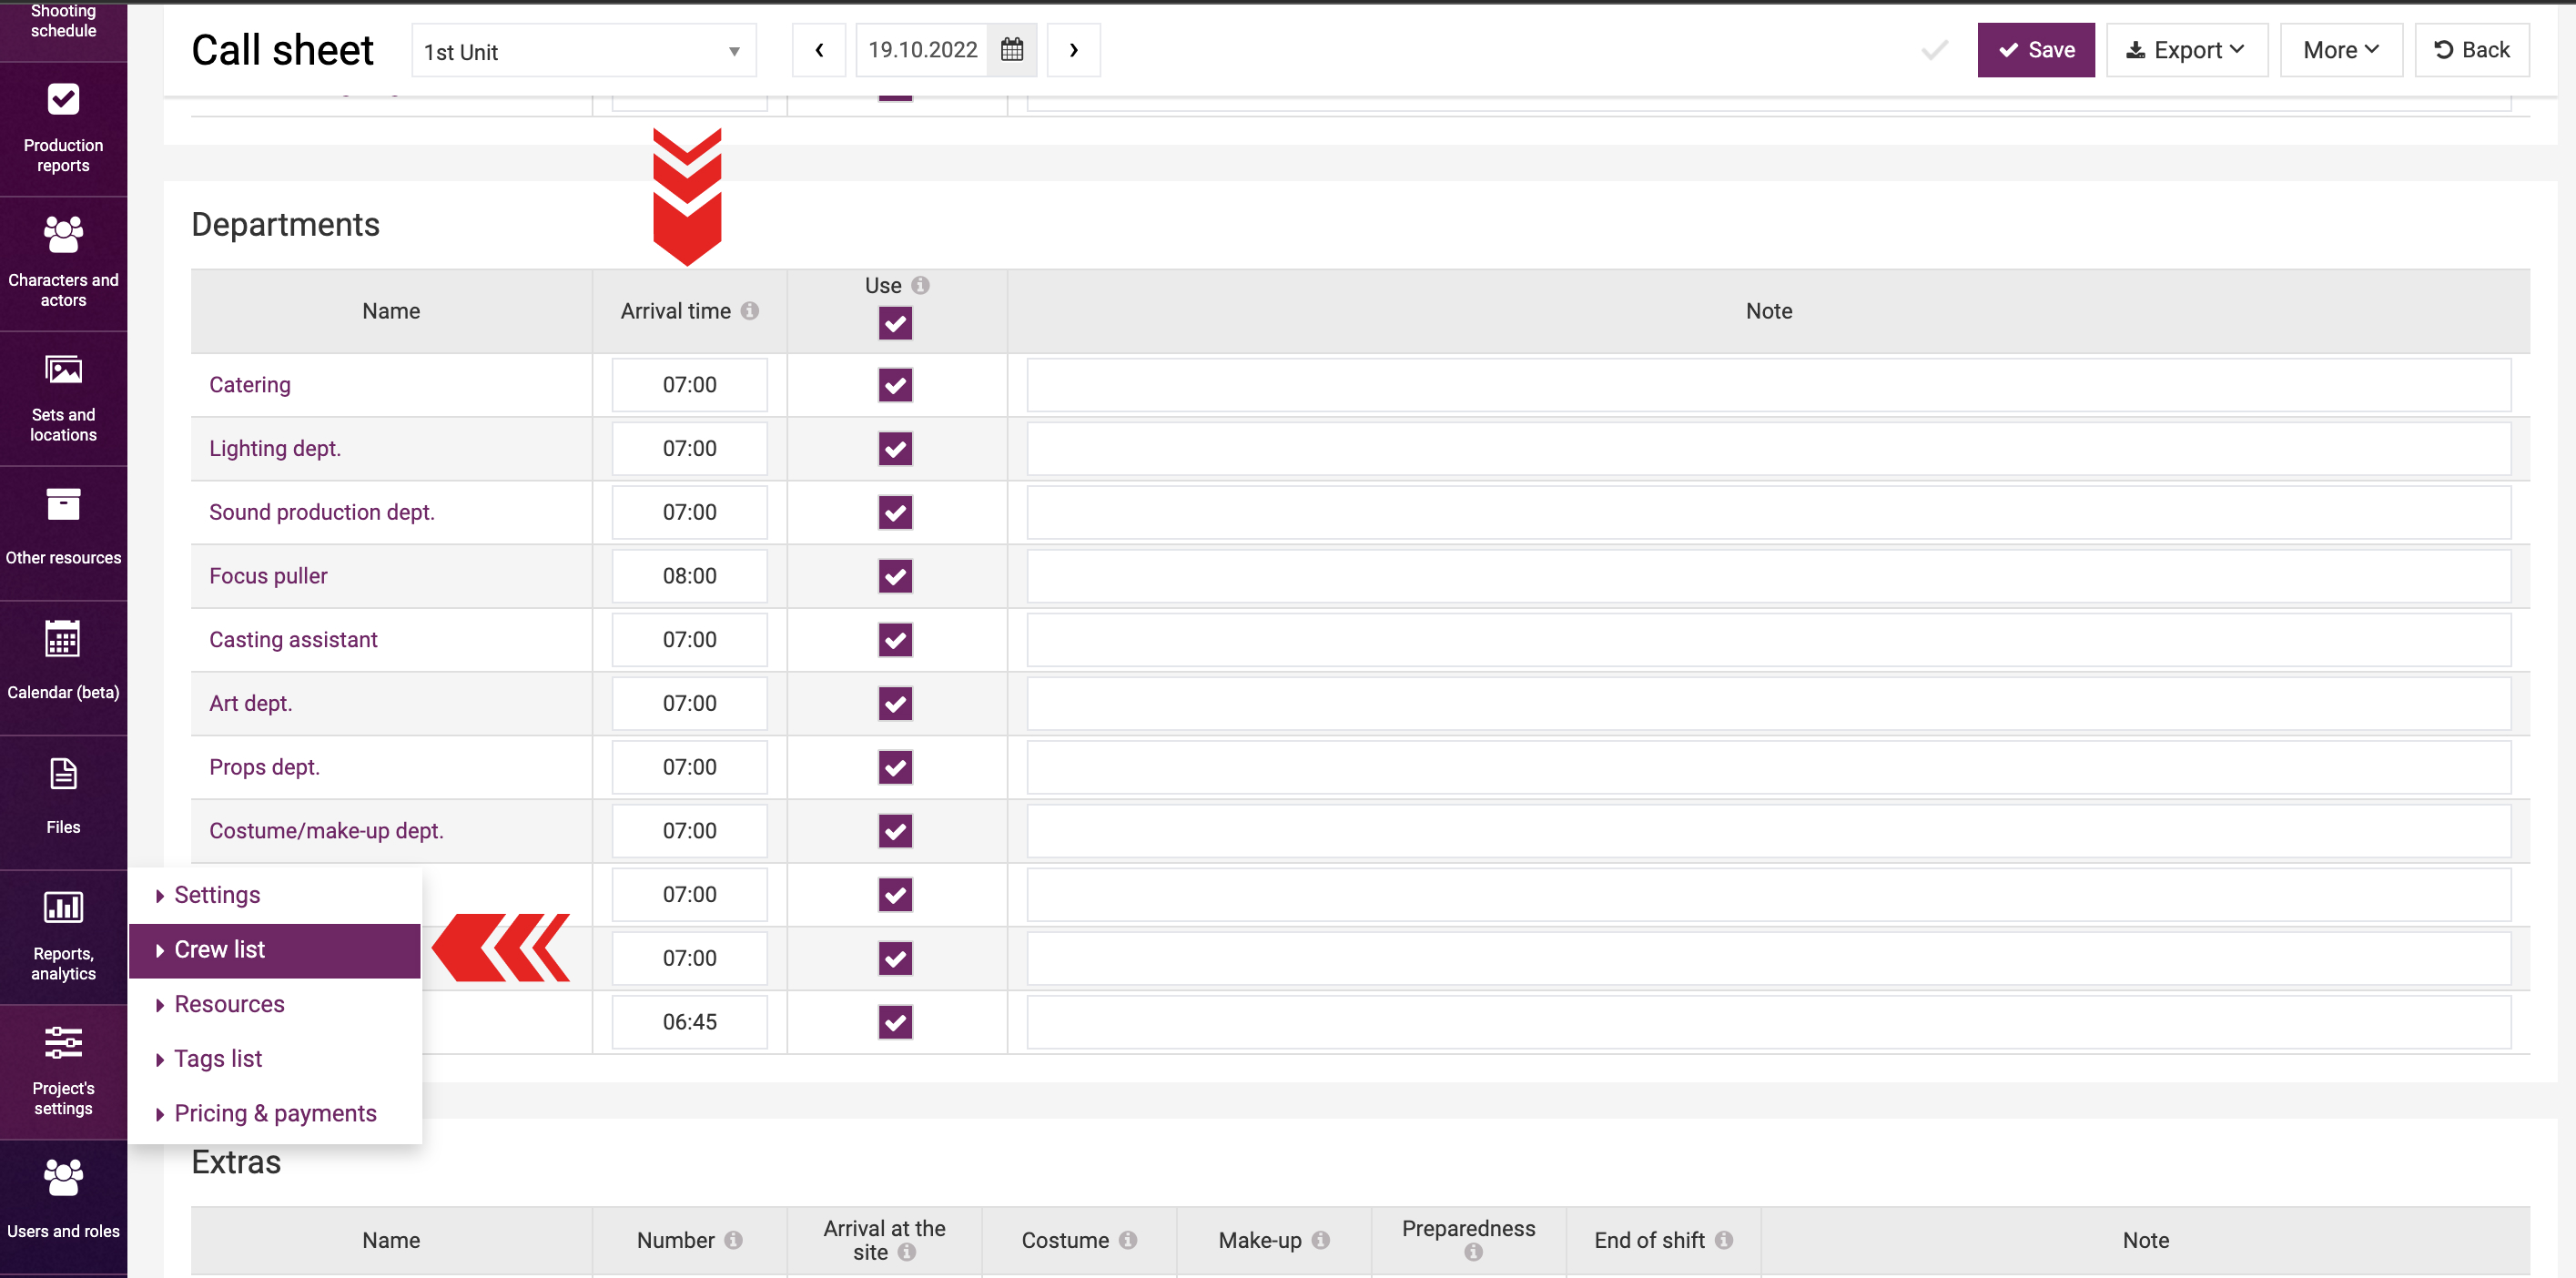This screenshot has width=2576, height=1278.
Task: Edit the Catering 07:00 arrival time
Action: pyautogui.click(x=689, y=385)
